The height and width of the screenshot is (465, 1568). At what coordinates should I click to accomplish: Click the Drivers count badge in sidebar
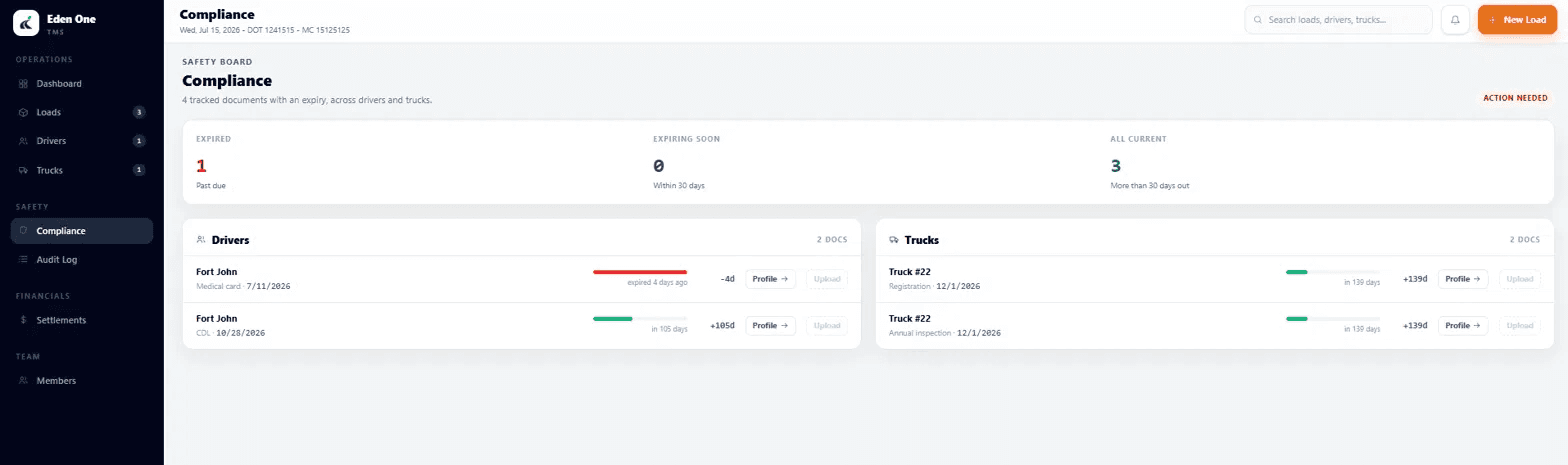[139, 141]
